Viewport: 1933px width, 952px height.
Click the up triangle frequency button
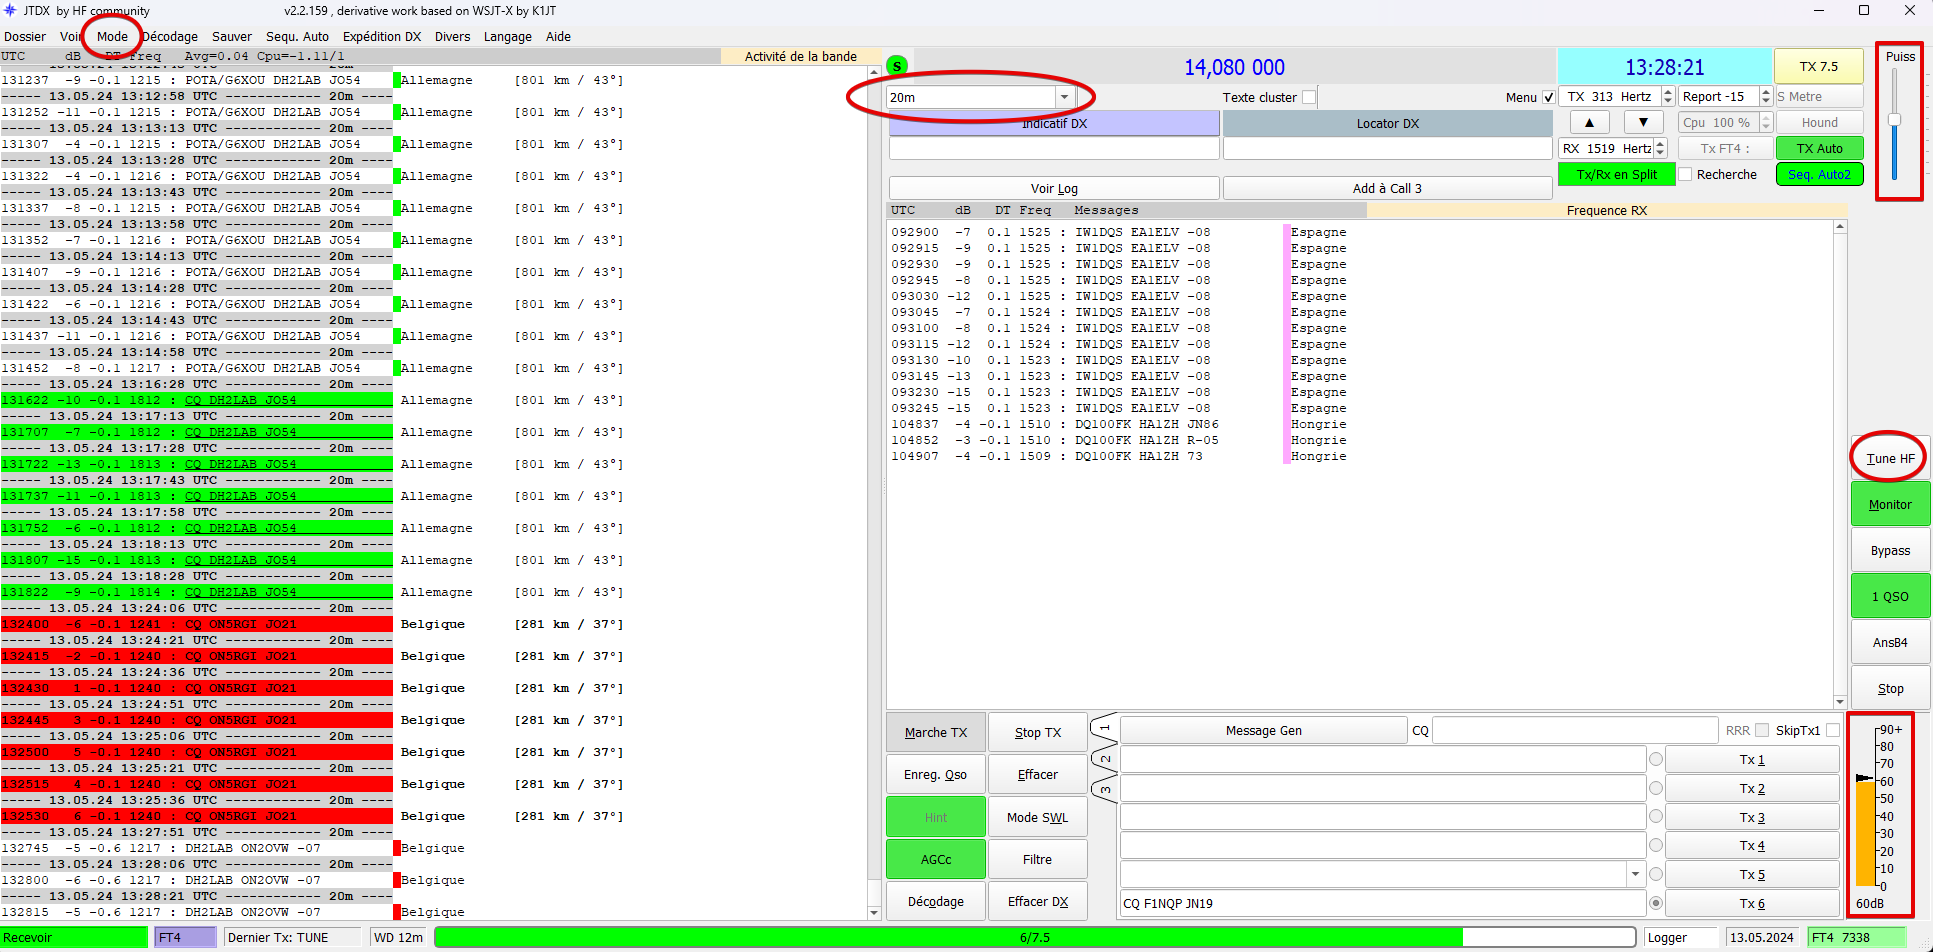click(x=1589, y=122)
